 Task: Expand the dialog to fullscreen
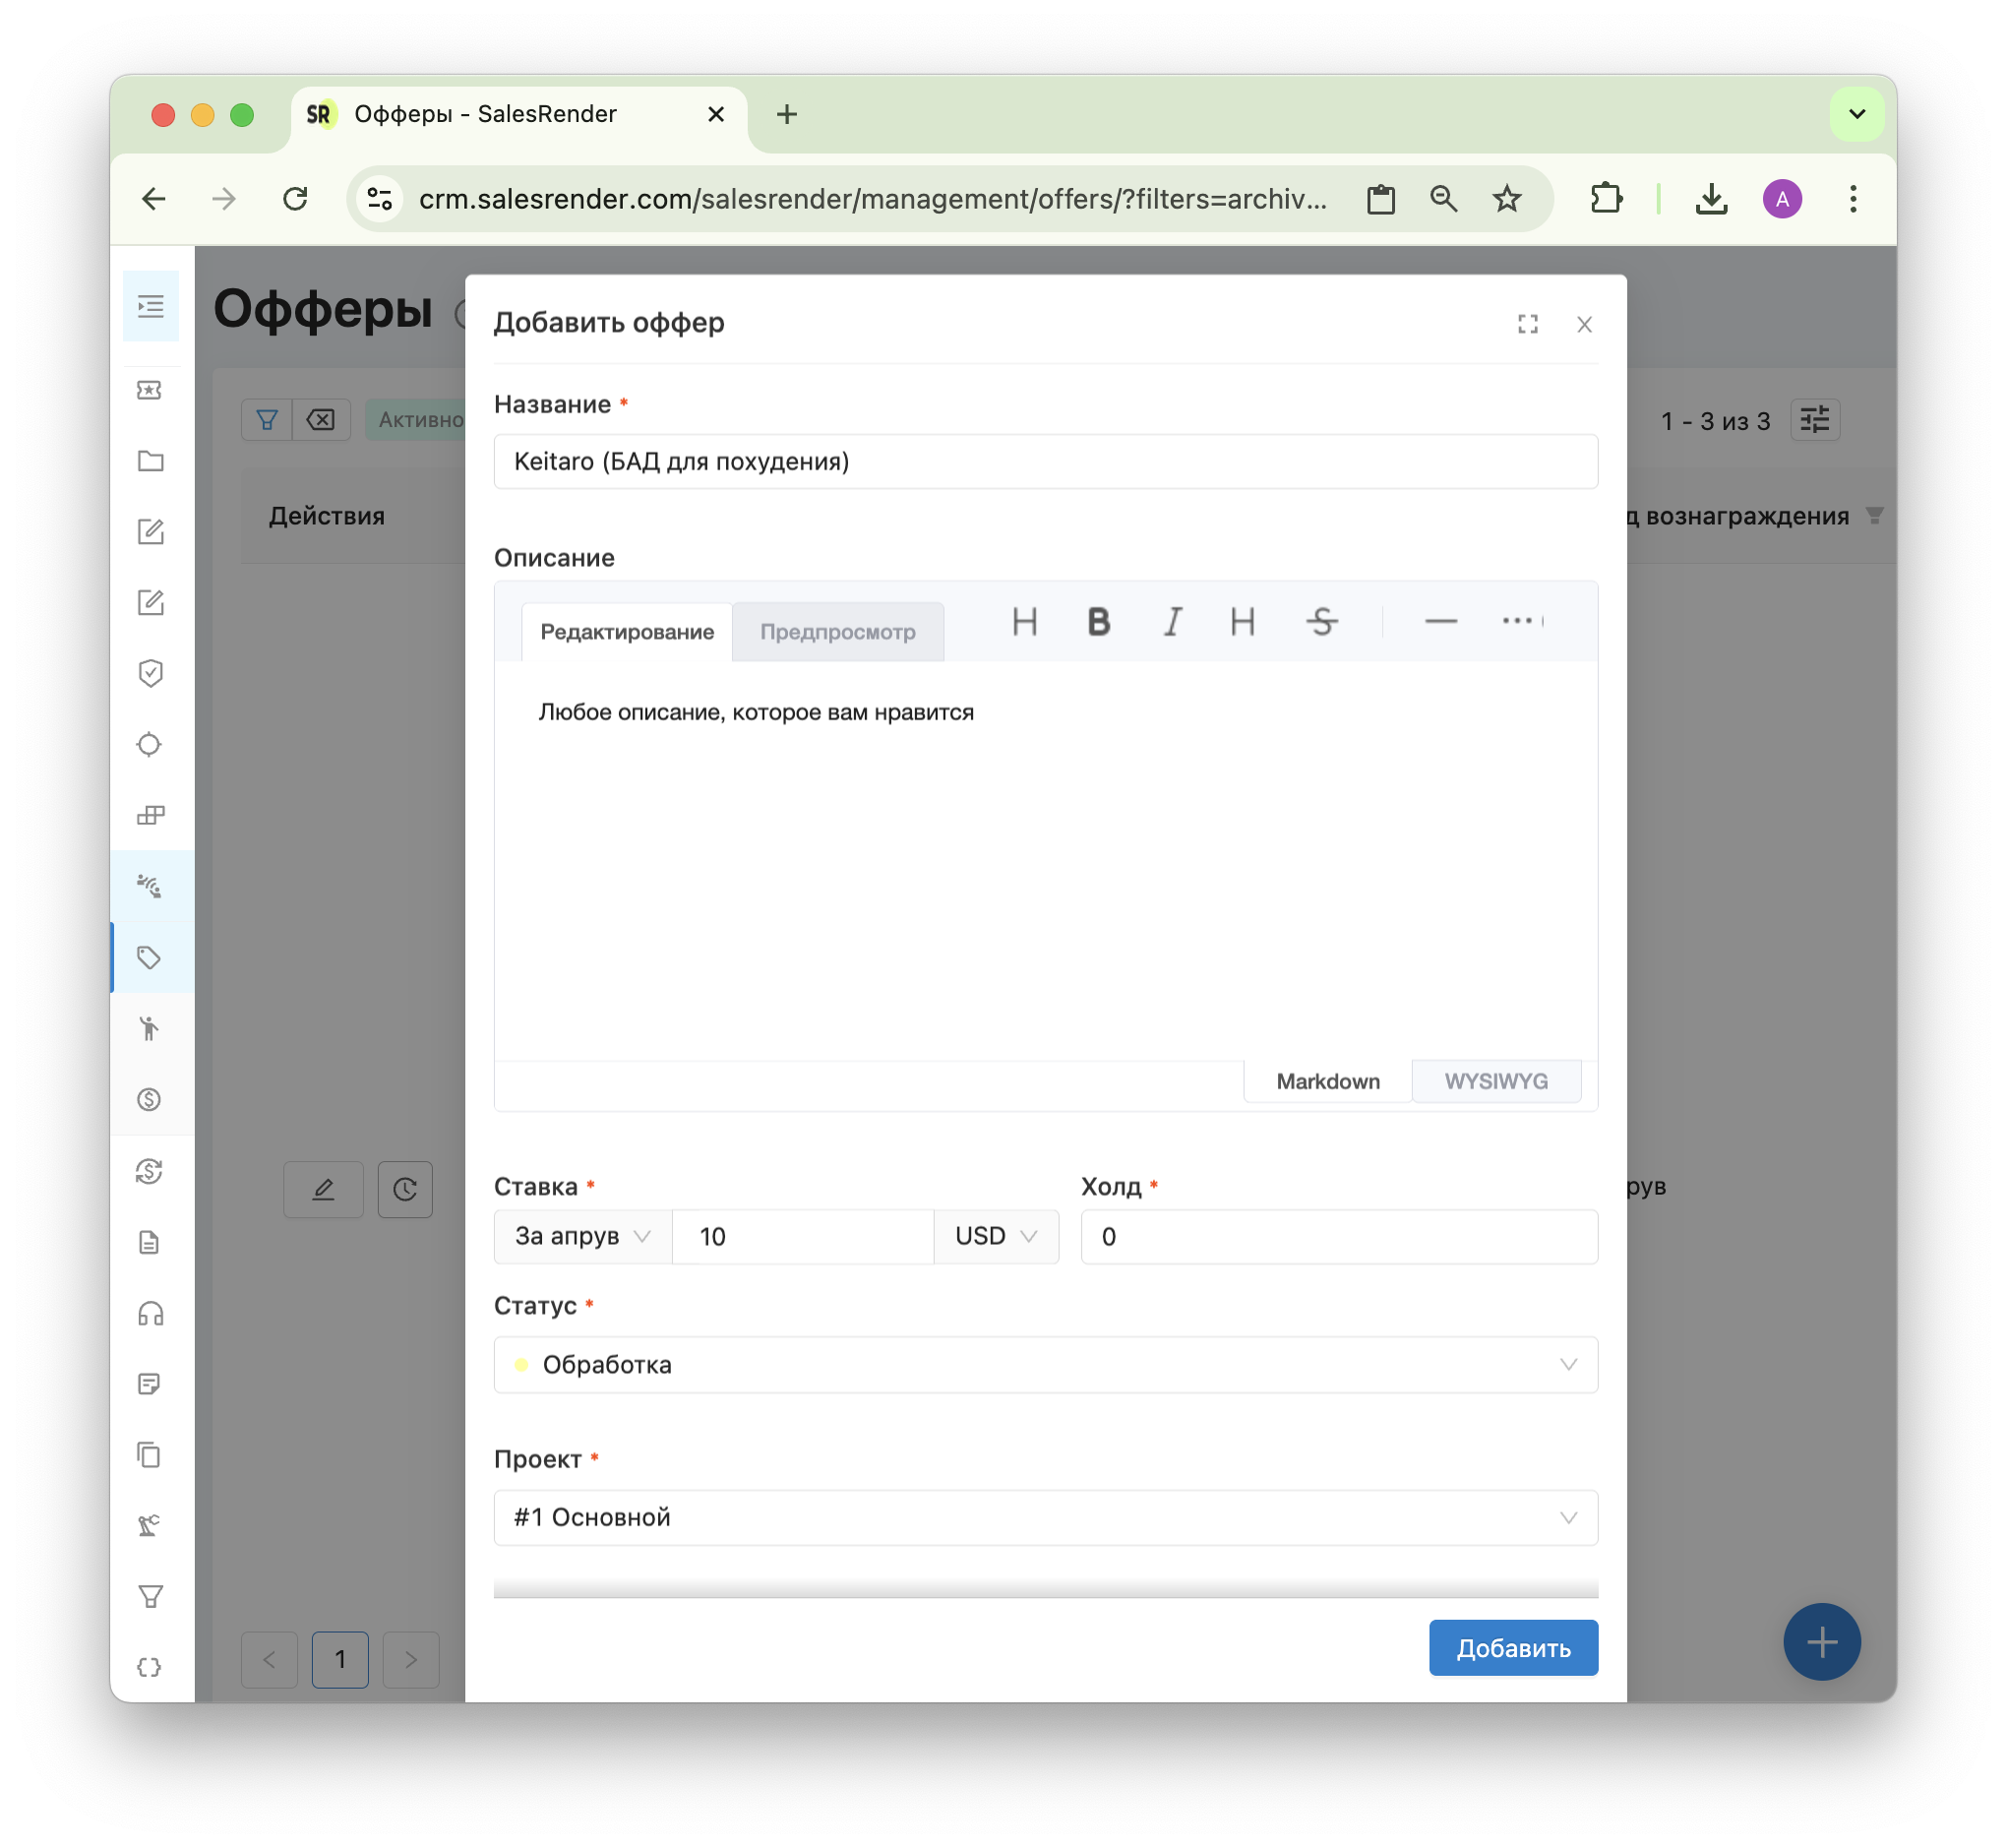pyautogui.click(x=1528, y=325)
